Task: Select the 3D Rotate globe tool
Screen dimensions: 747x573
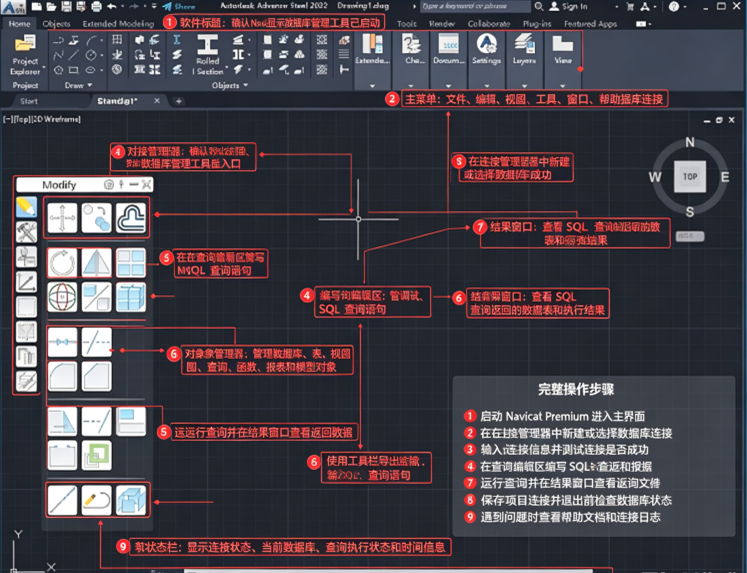Action: 62,297
